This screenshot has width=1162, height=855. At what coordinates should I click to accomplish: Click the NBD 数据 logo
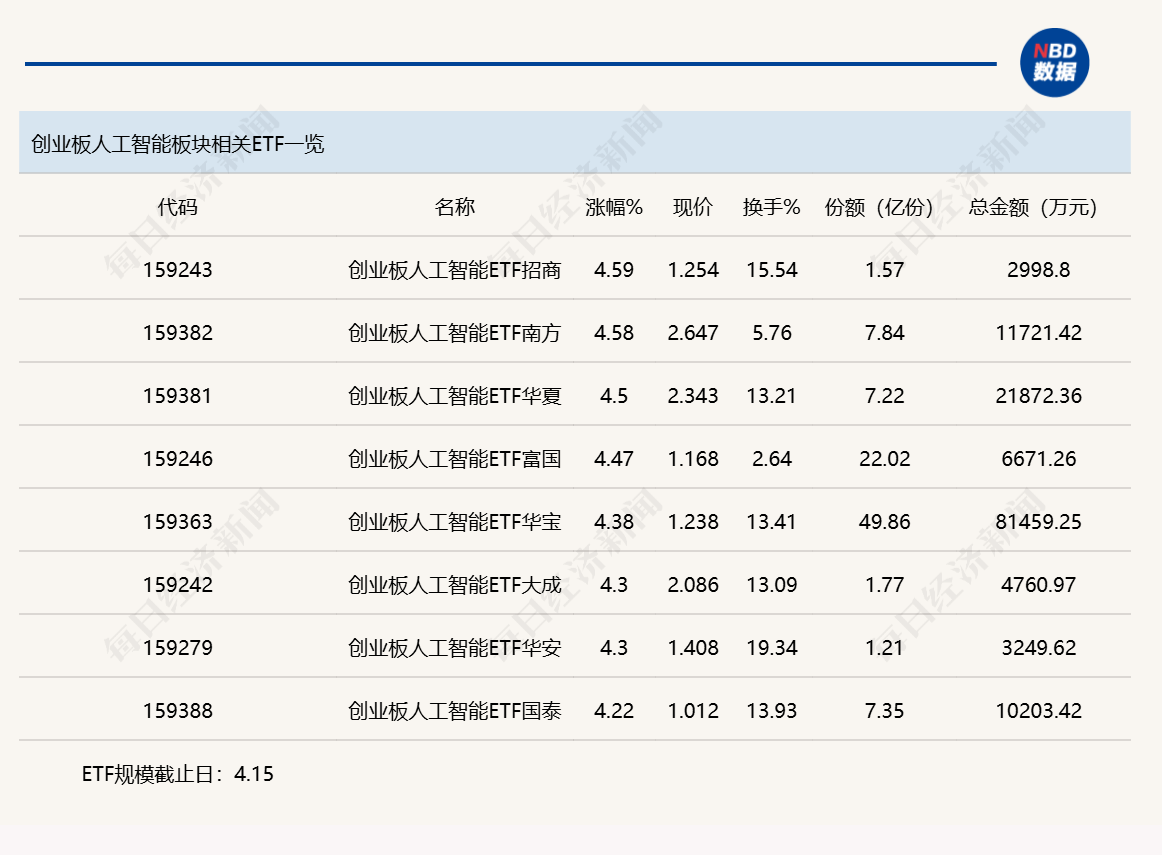click(1055, 62)
